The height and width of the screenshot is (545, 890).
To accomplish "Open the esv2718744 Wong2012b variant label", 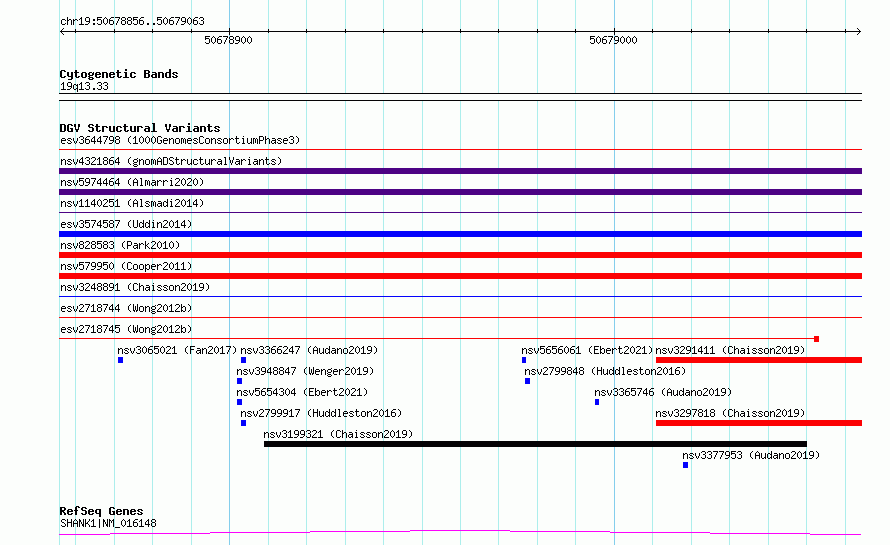I will 127,308.
